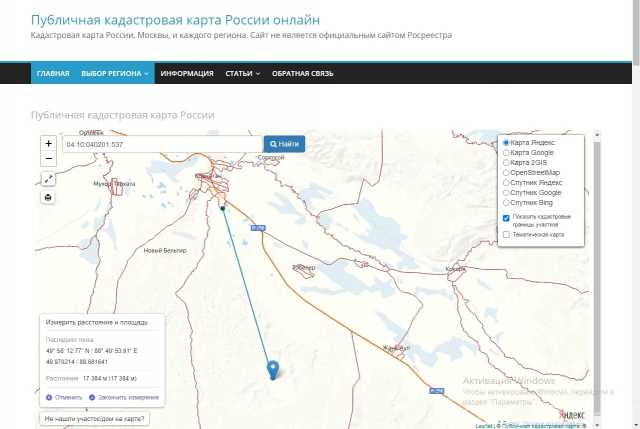Image resolution: width=640 pixels, height=429 pixels.
Task: Toggle cadastral parcel boundaries checkbox
Action: [x=506, y=218]
